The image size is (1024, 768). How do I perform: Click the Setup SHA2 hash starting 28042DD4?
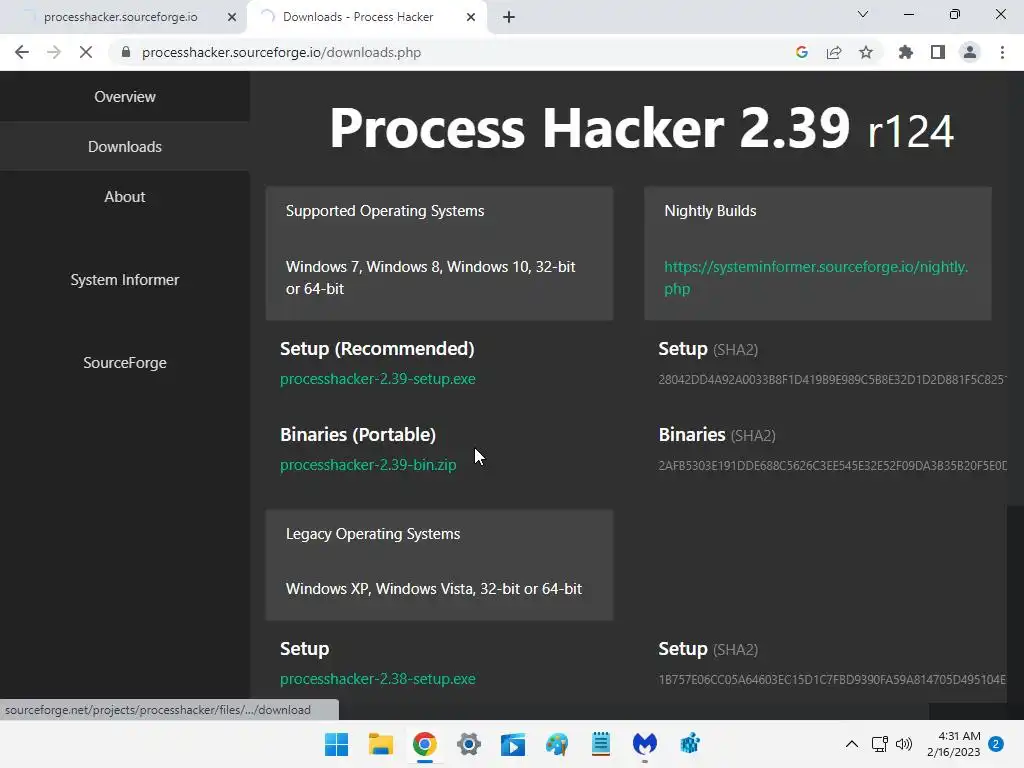click(833, 379)
